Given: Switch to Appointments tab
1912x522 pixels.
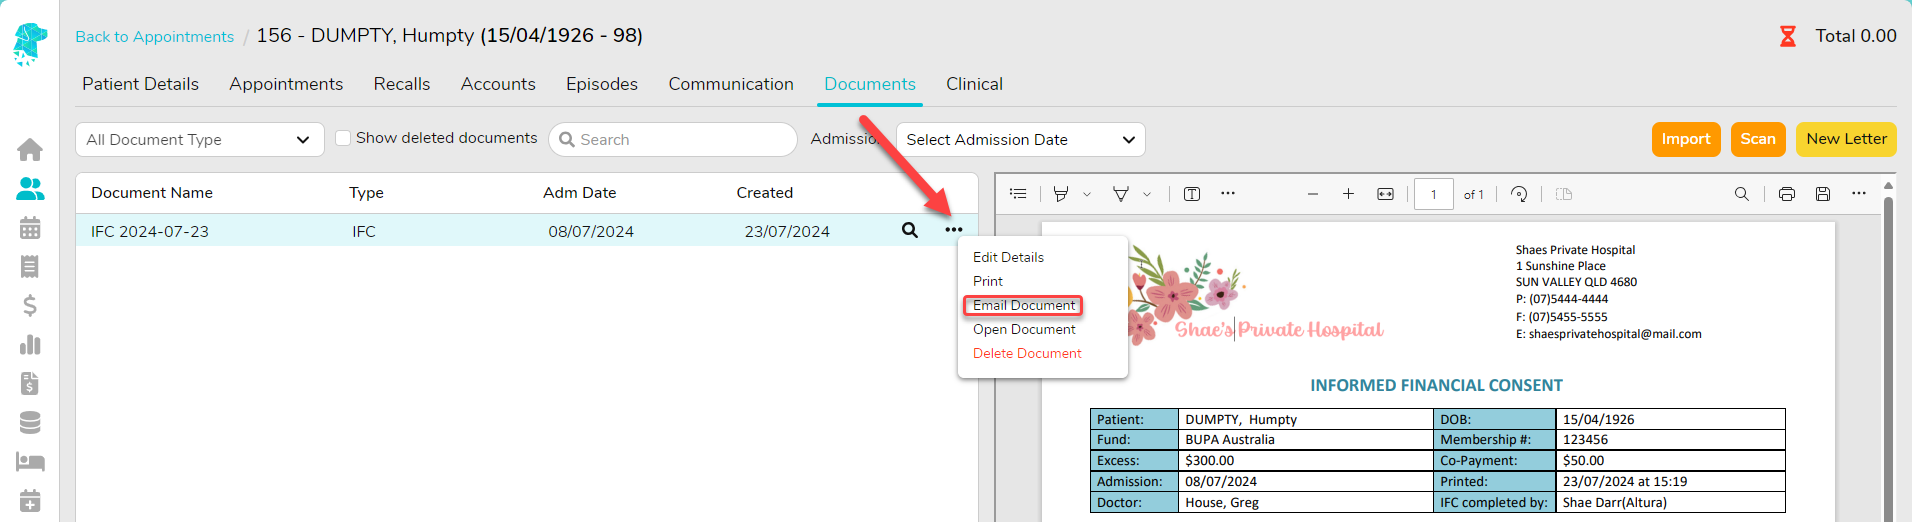Looking at the screenshot, I should 286,84.
